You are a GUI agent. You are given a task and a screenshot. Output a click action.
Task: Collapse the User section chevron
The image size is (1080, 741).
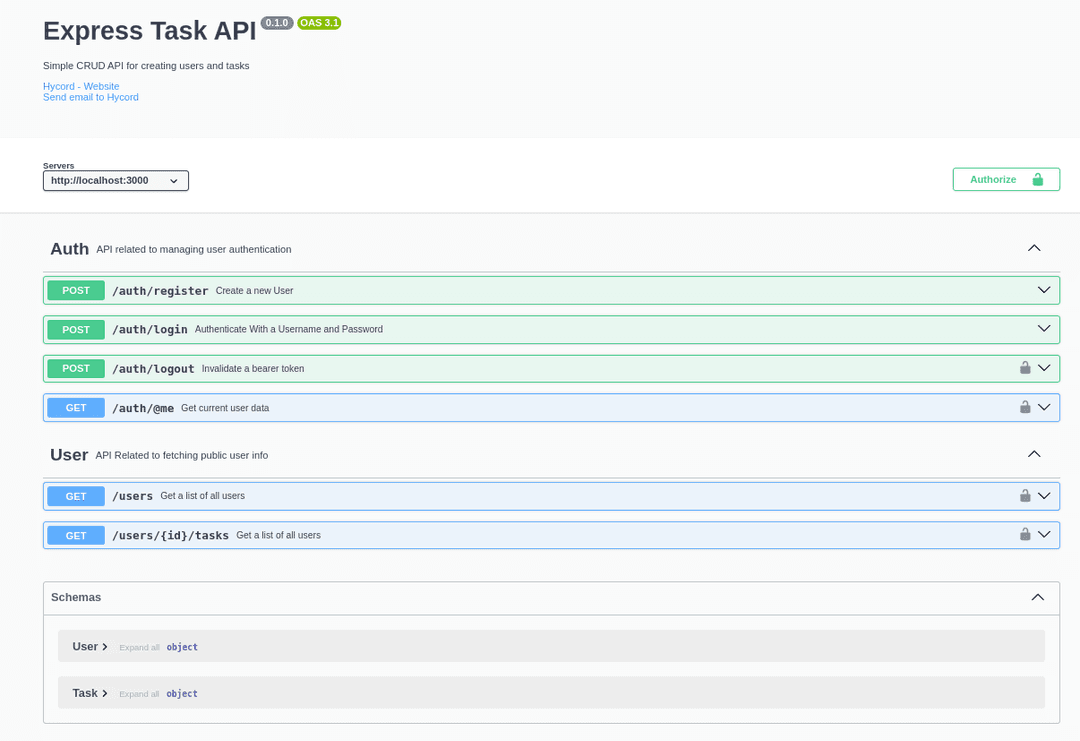click(x=1034, y=454)
